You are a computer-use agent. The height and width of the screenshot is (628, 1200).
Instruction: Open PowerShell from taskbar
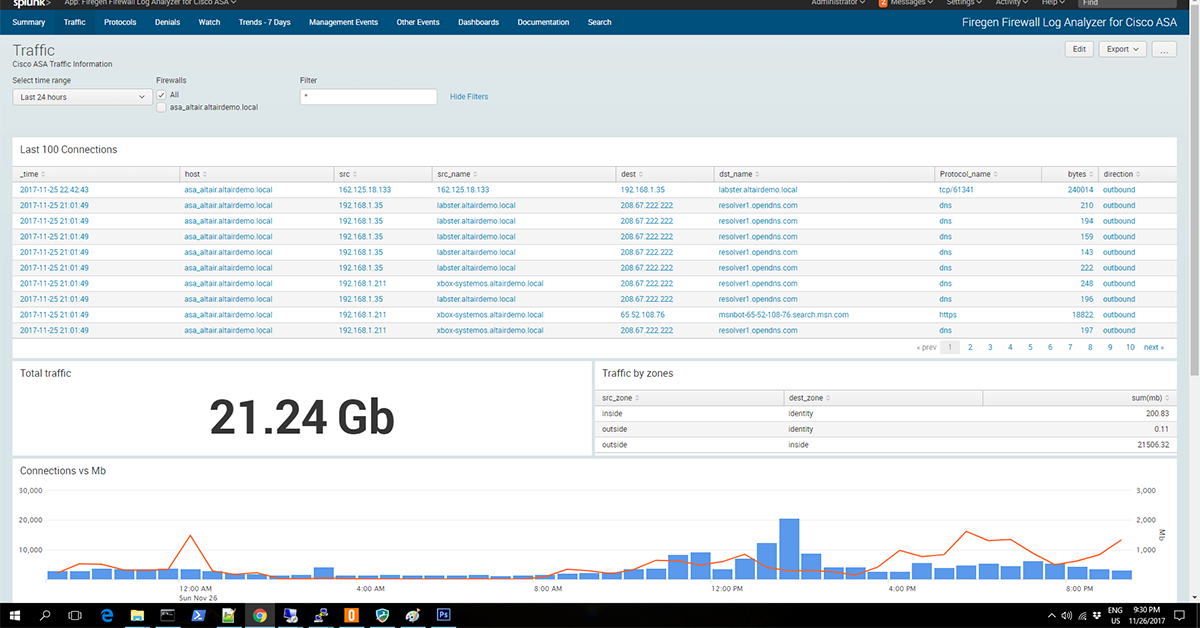tap(198, 616)
